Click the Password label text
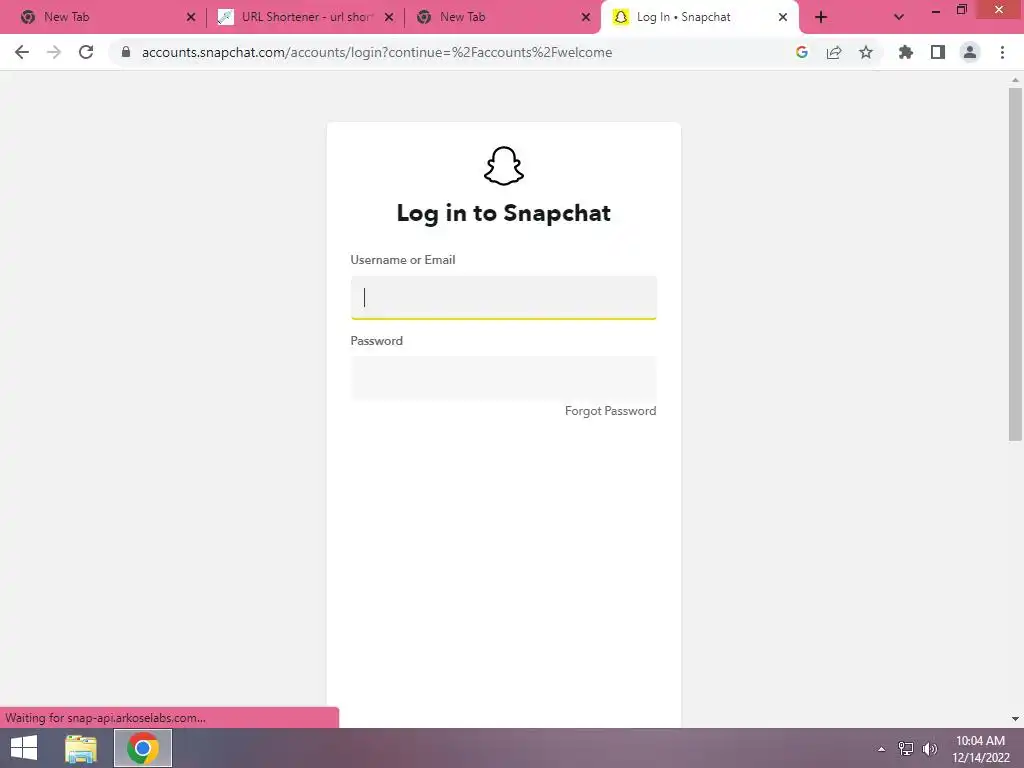The image size is (1024, 768). click(x=377, y=341)
